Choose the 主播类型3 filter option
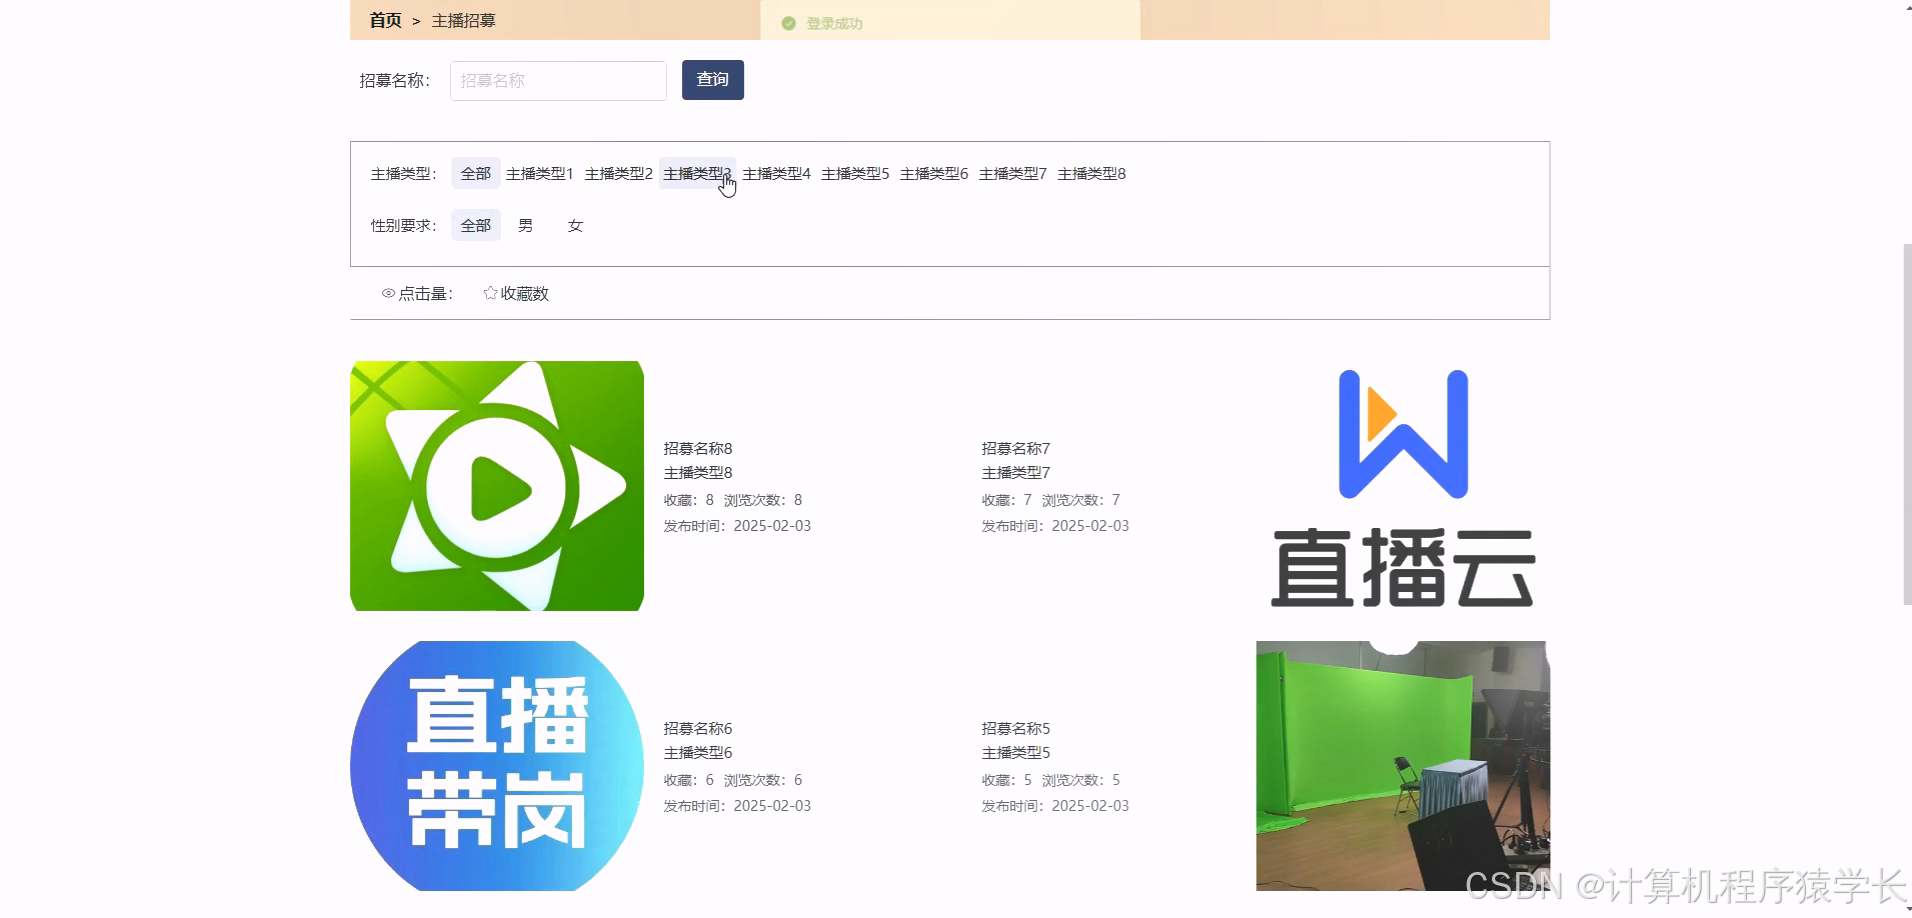The height and width of the screenshot is (918, 1912). (698, 172)
